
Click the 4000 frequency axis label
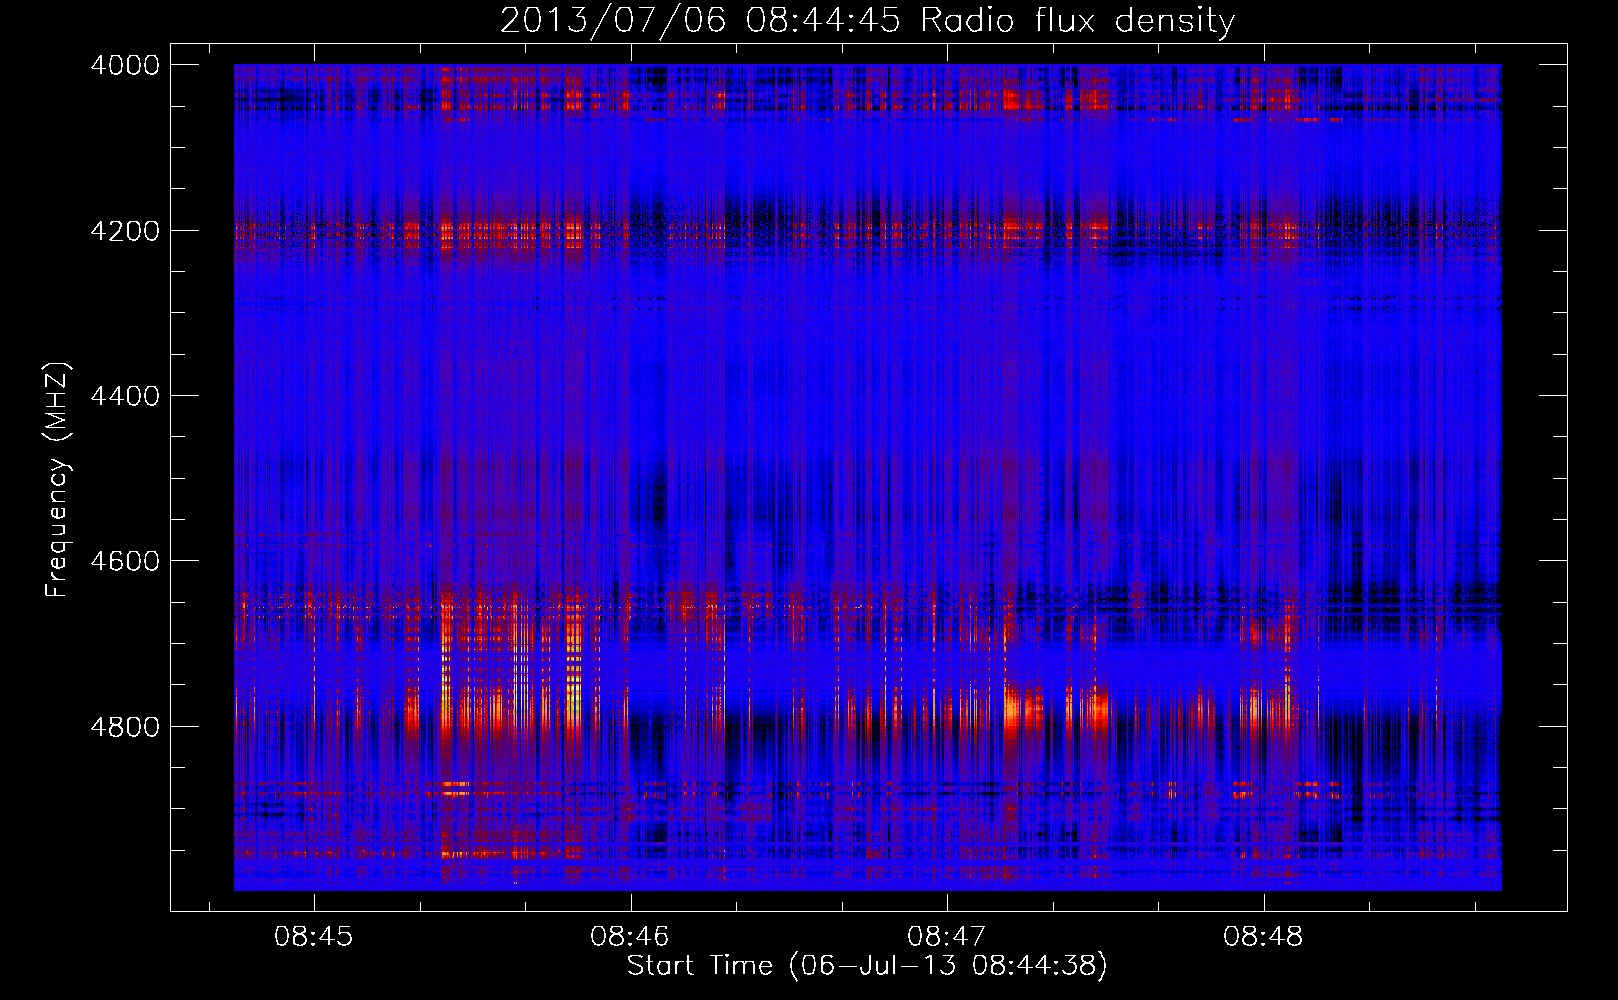point(125,65)
